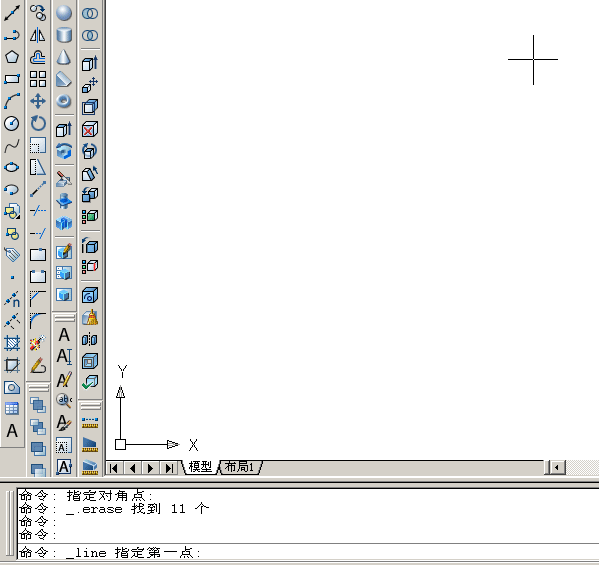Select the Move modify tool
The height and width of the screenshot is (565, 599).
(x=38, y=101)
